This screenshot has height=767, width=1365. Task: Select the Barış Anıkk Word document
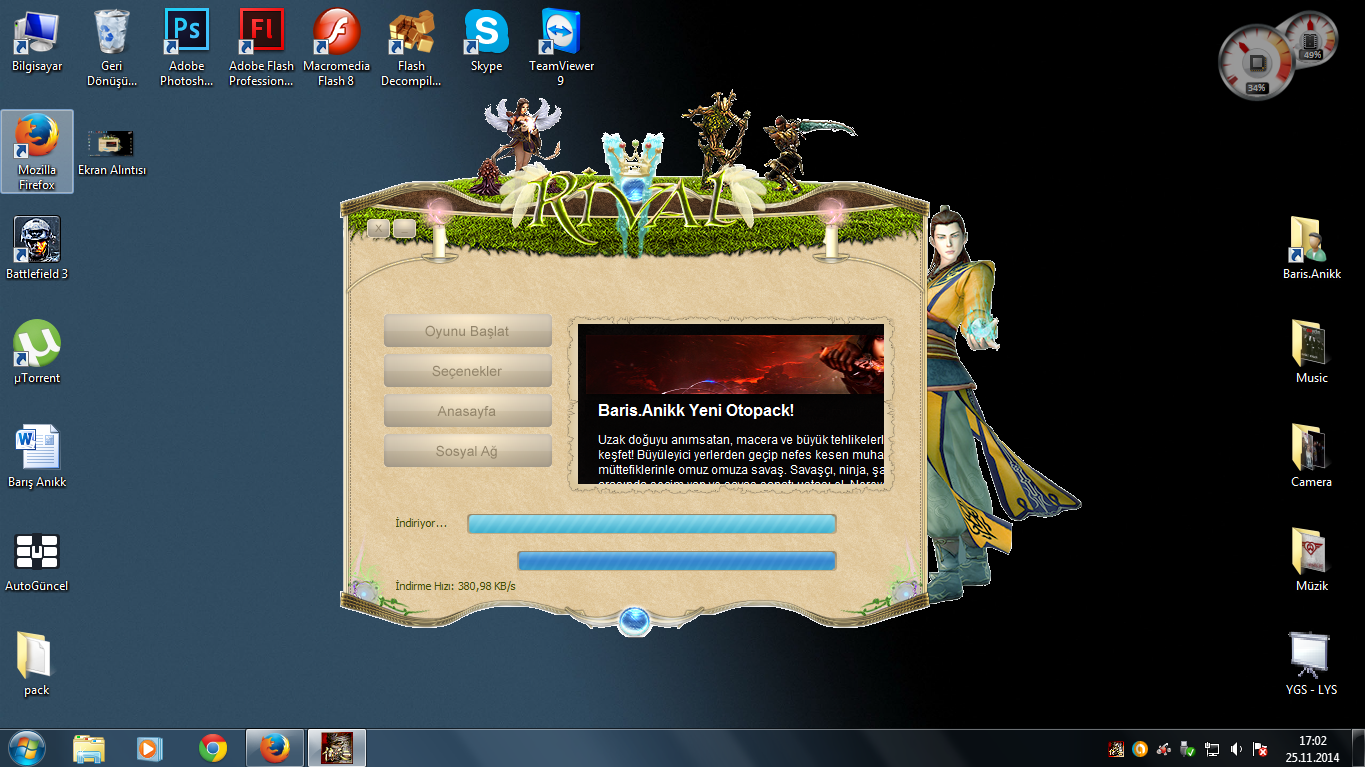point(37,456)
